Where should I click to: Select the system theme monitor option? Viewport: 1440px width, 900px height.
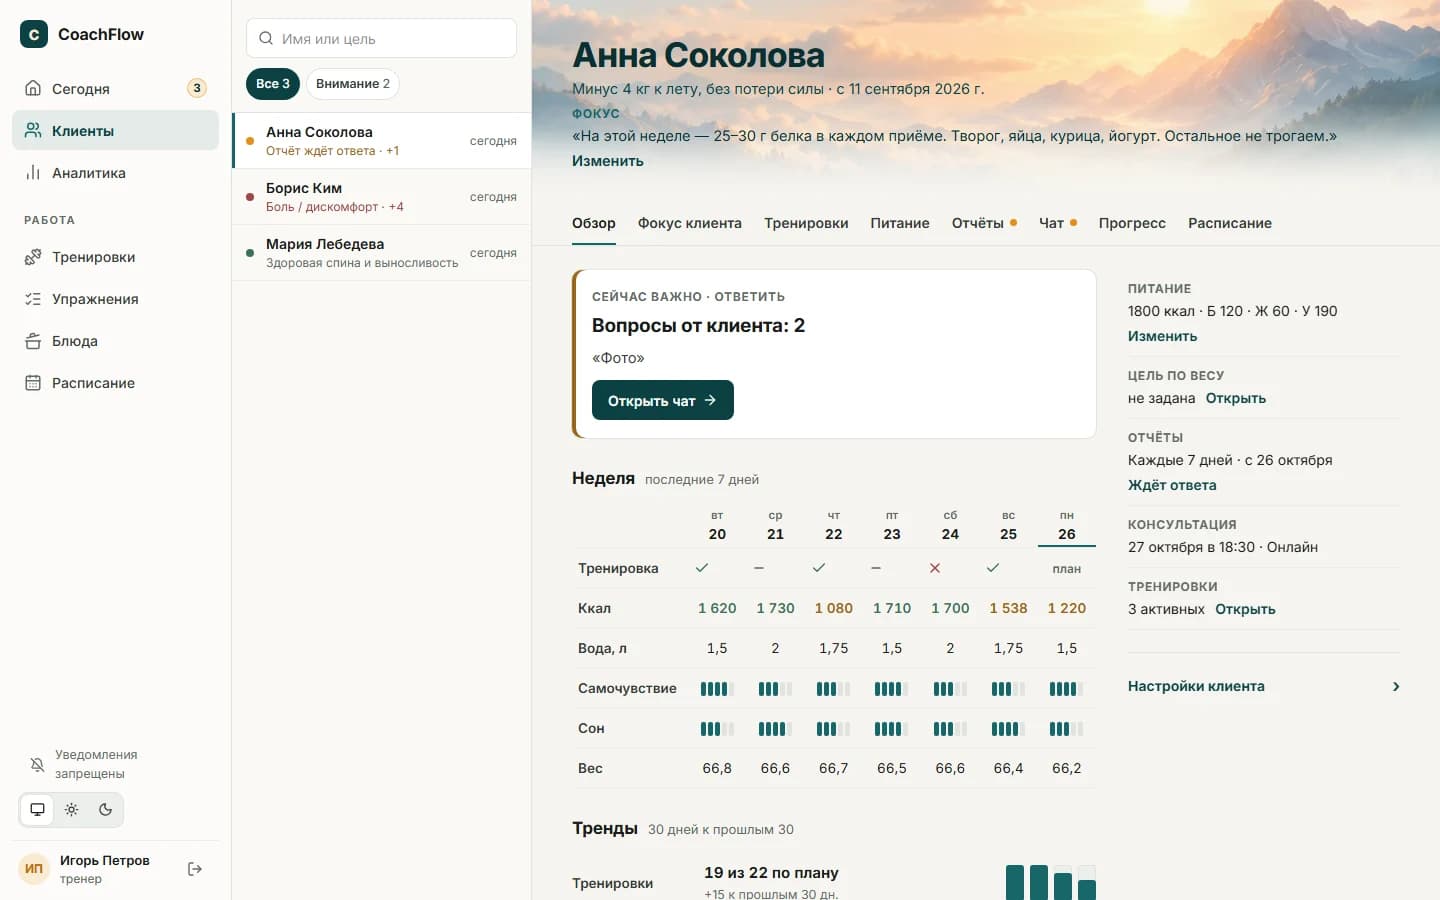(x=38, y=809)
